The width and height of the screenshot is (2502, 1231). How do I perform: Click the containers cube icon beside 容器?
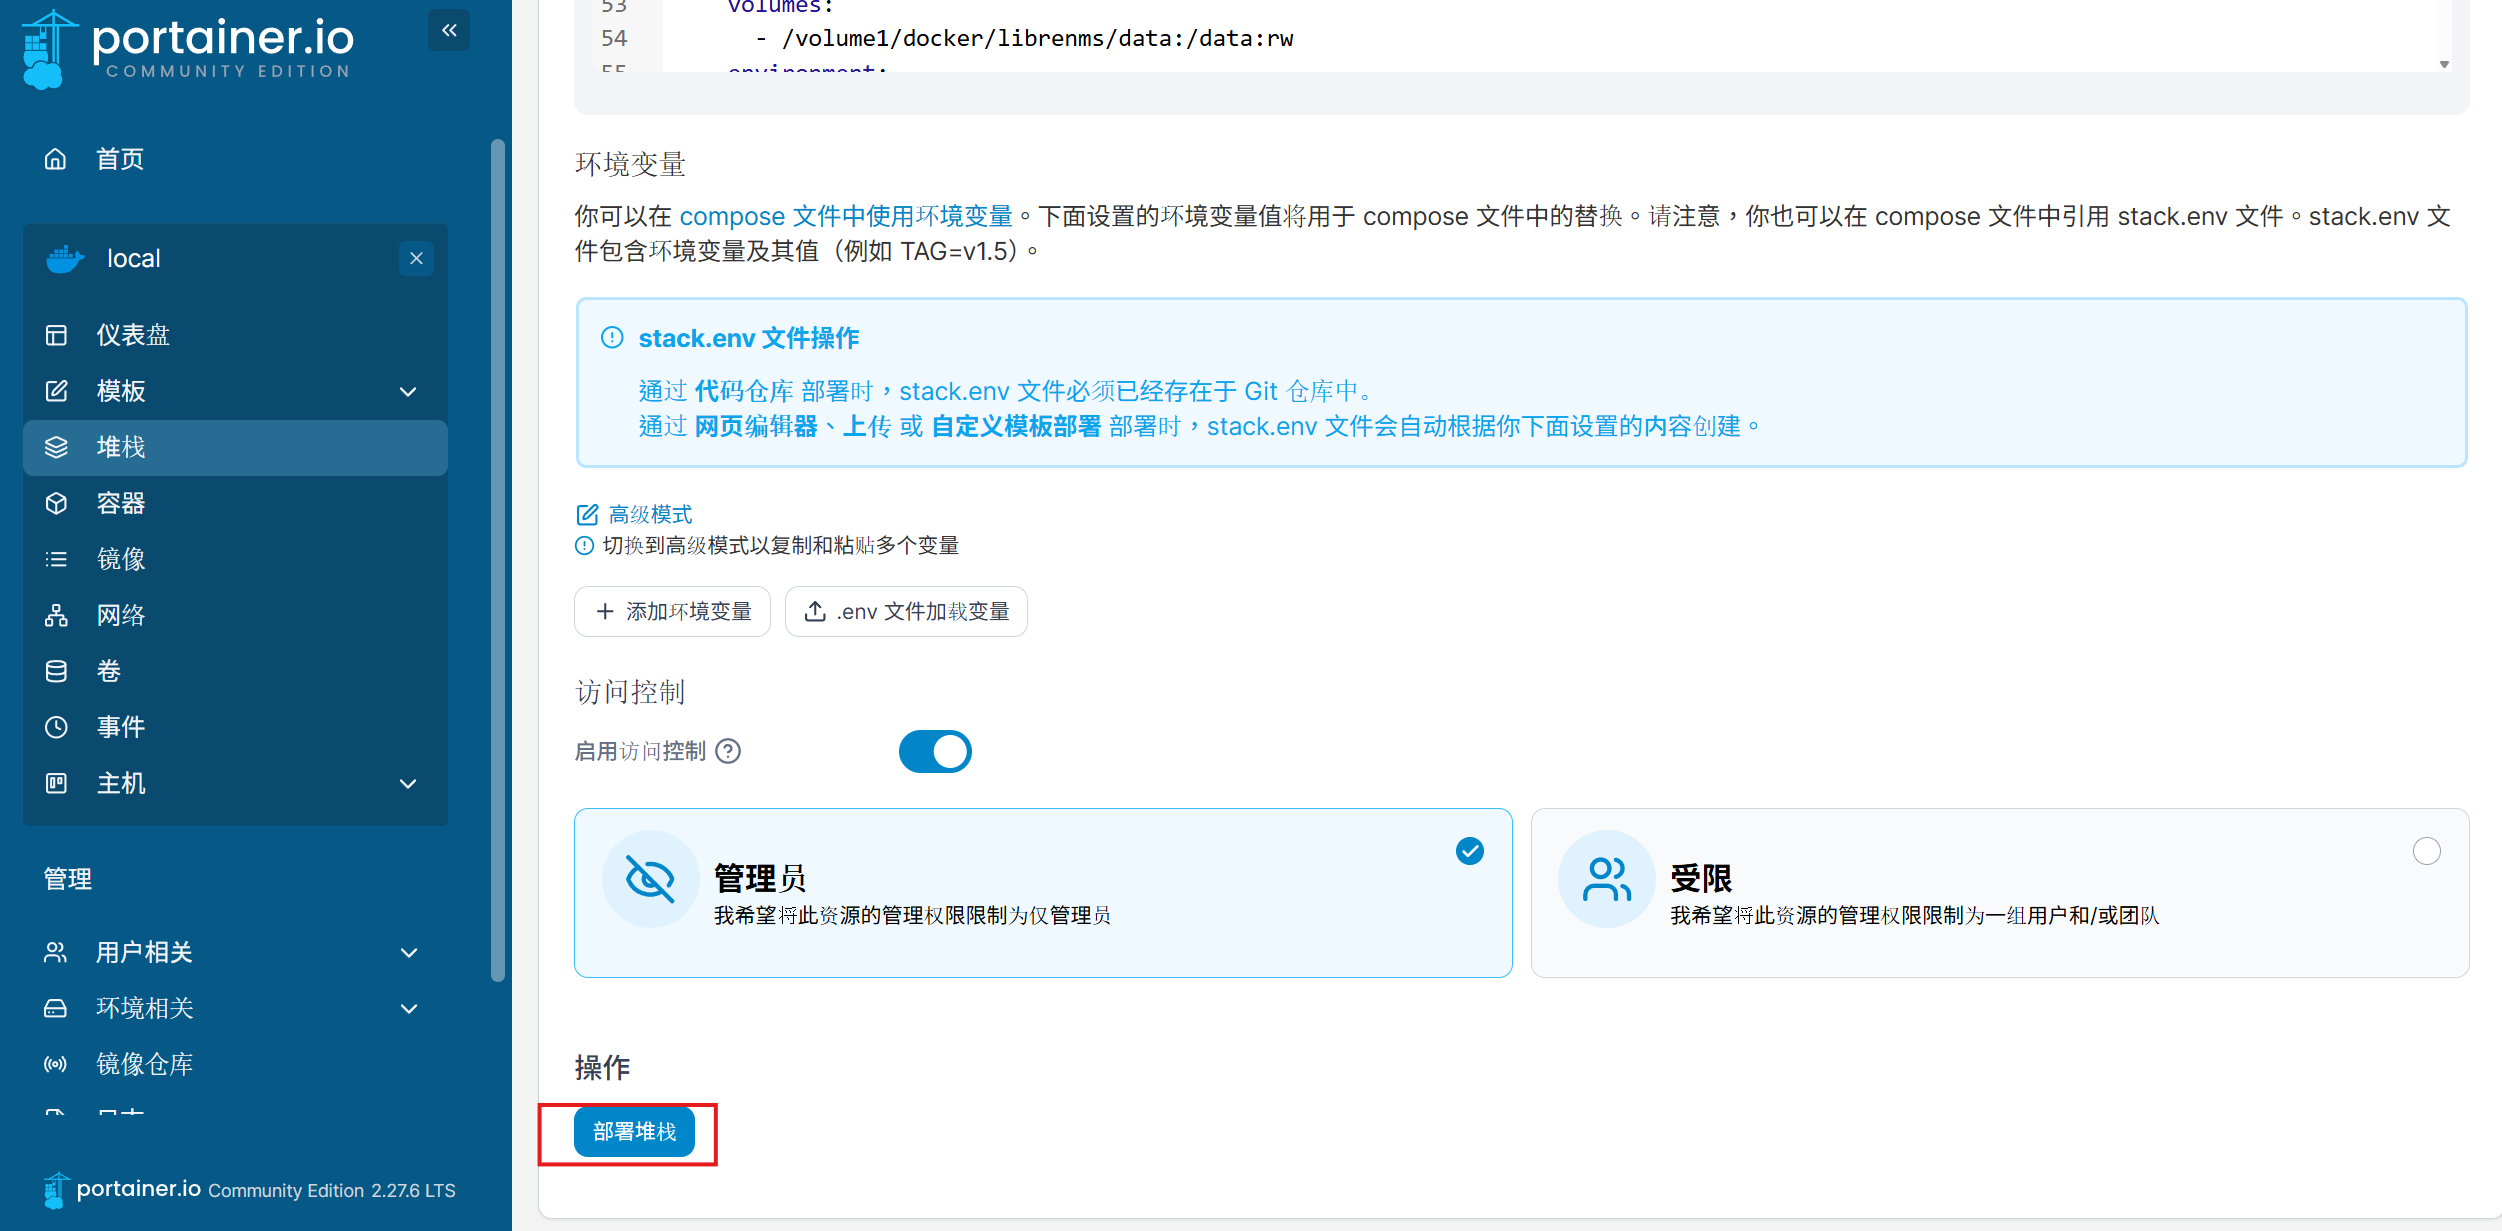pyautogui.click(x=56, y=503)
